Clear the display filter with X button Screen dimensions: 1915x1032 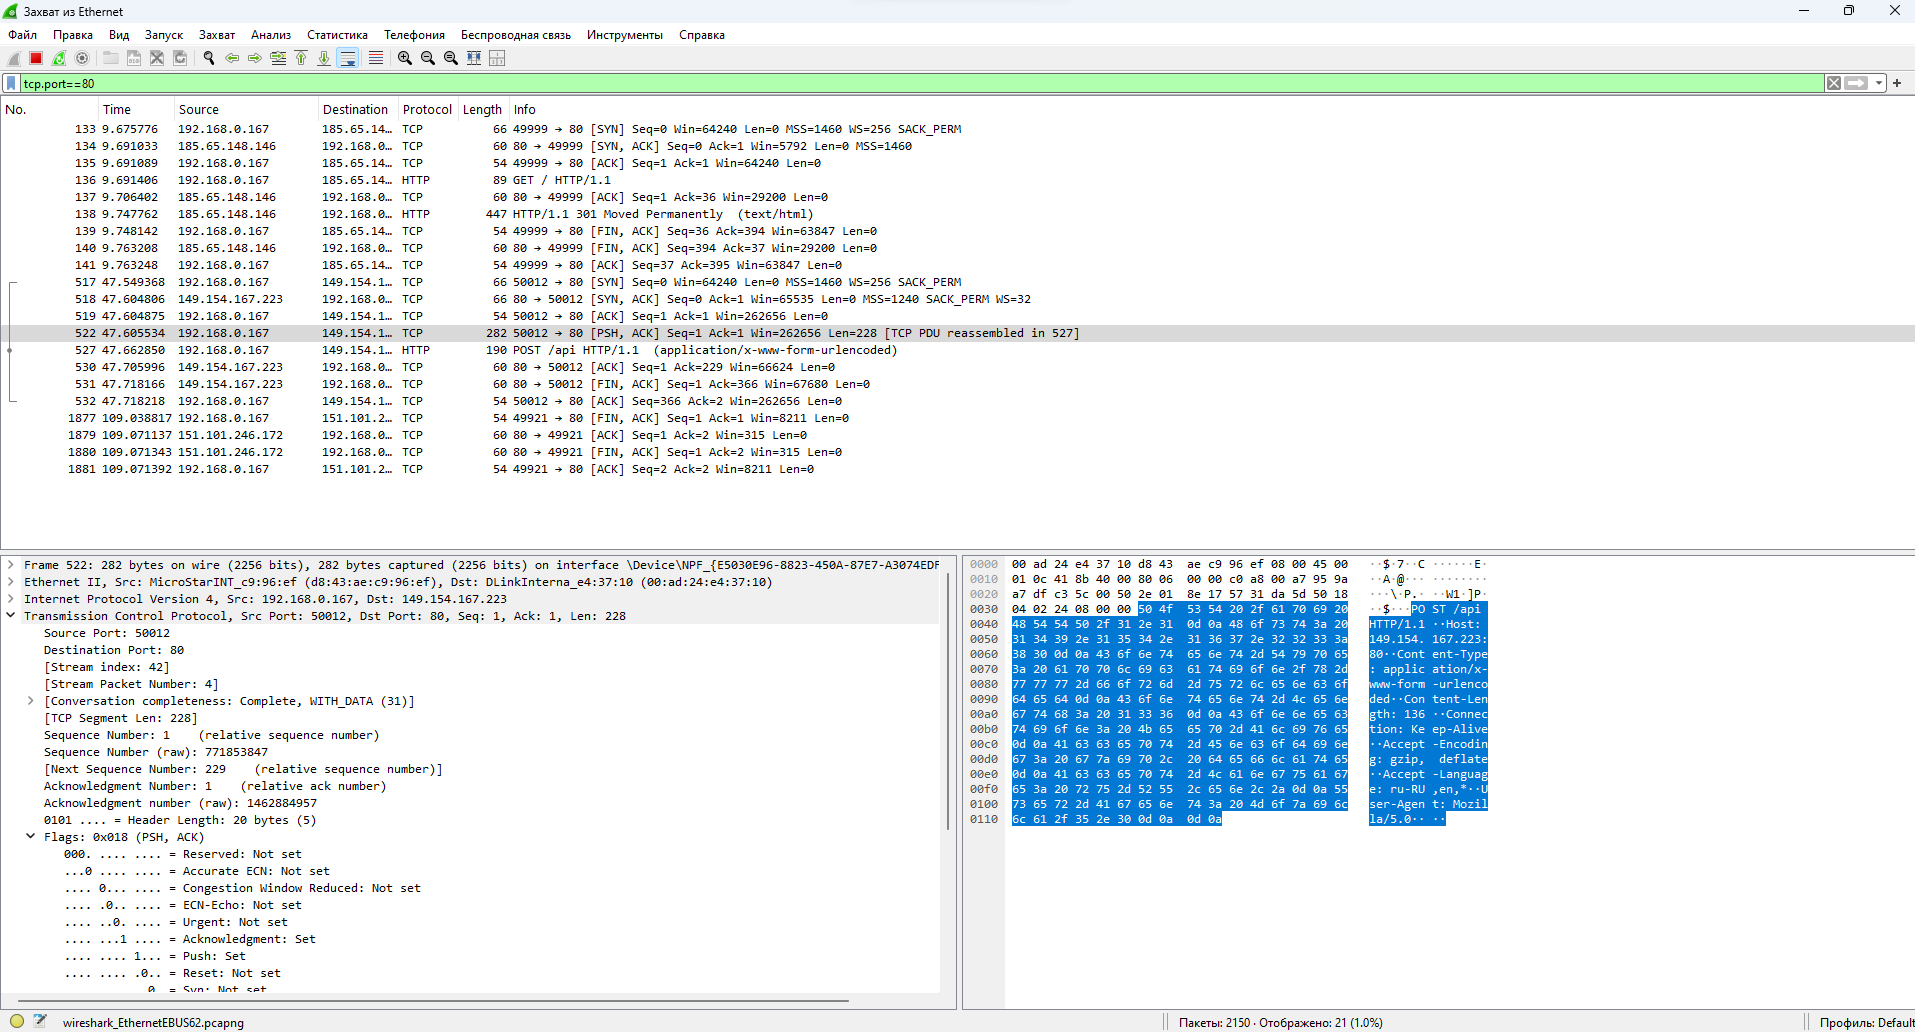point(1834,83)
